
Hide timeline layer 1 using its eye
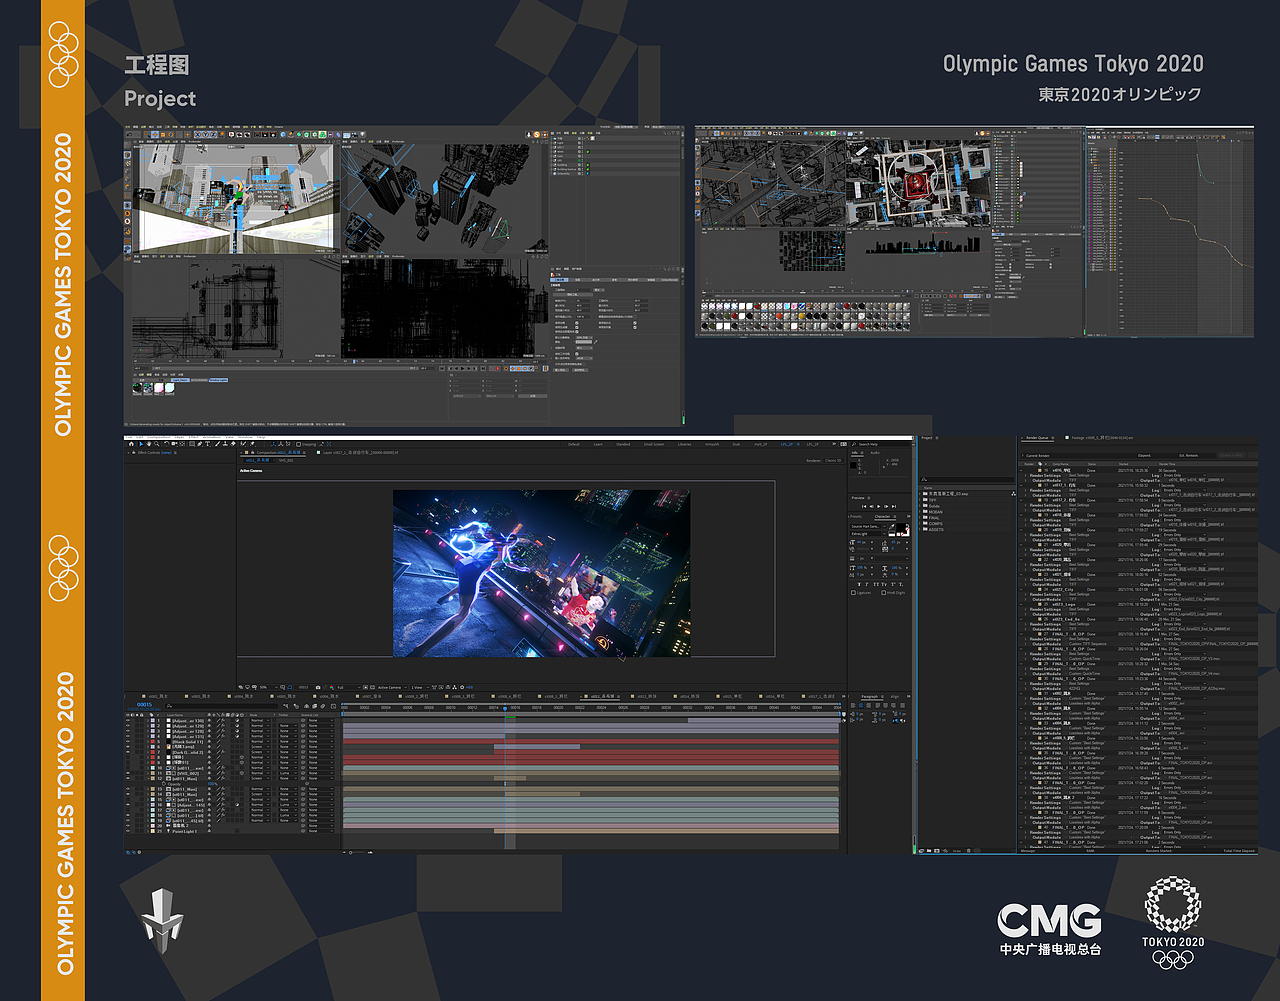click(x=129, y=720)
